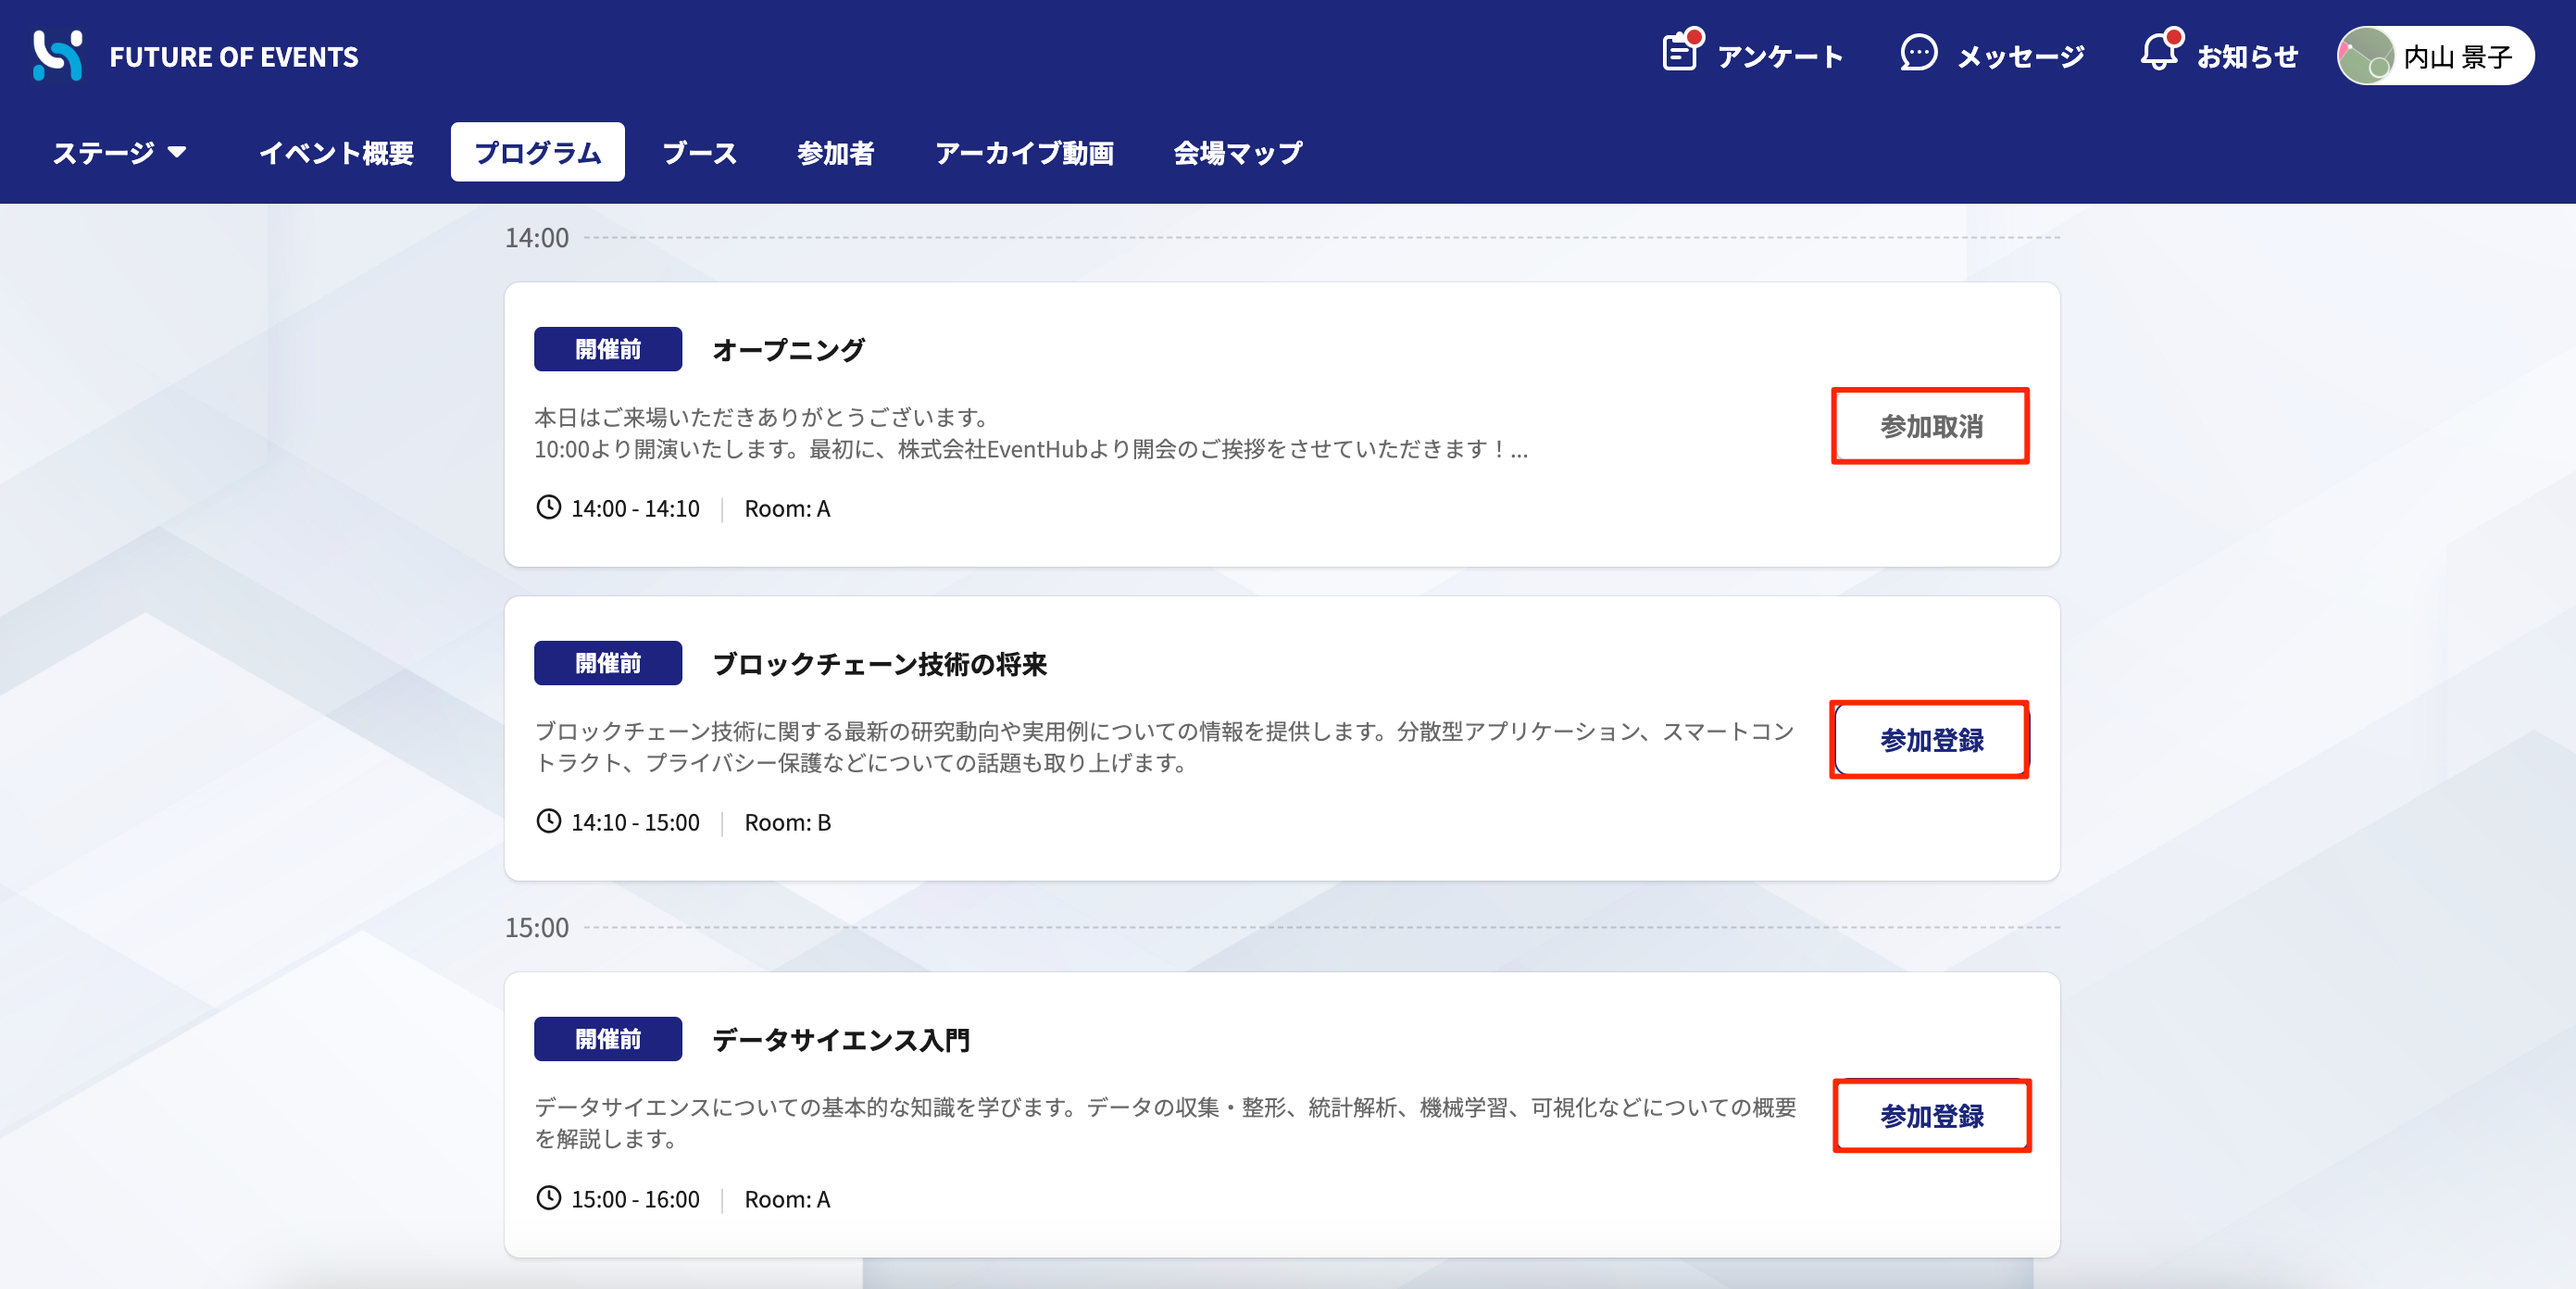
Task: Click the 15:00 - 16:00 time text
Action: tap(635, 1199)
